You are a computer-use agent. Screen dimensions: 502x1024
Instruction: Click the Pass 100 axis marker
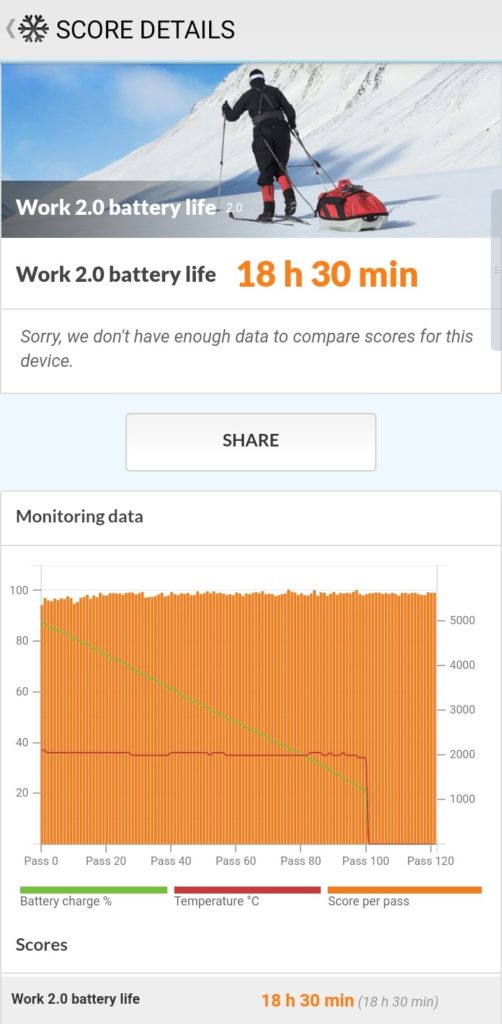tap(366, 861)
